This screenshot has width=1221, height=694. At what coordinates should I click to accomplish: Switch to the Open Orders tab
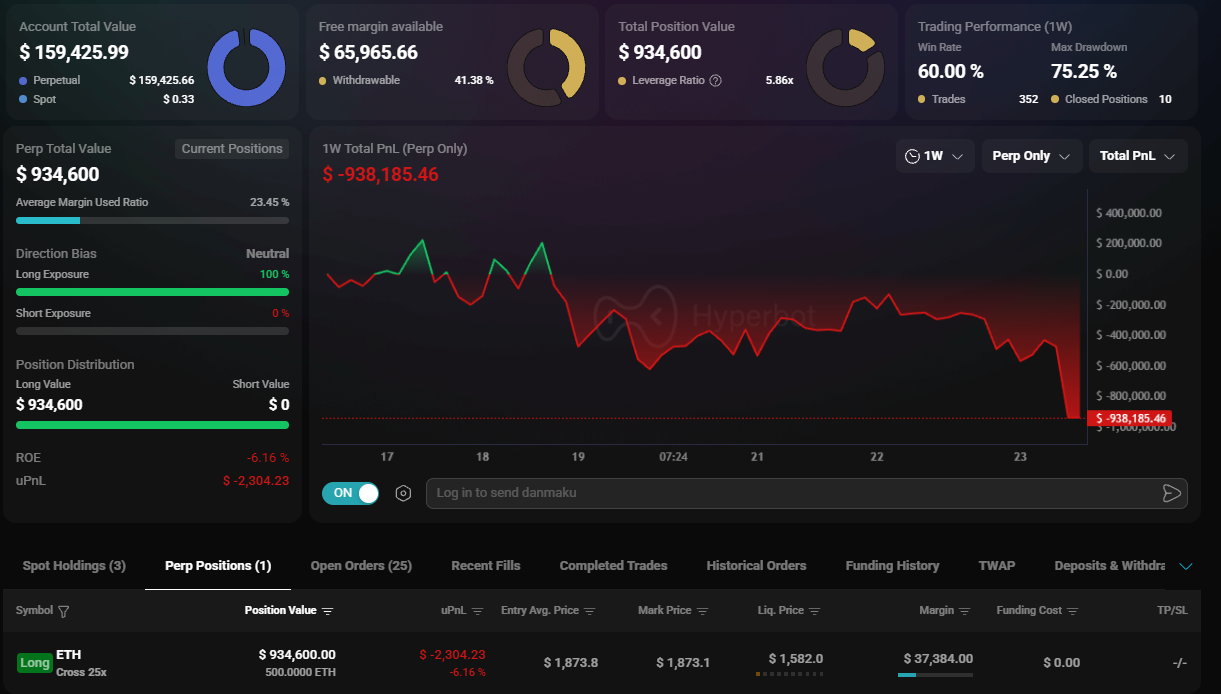[x=361, y=566]
